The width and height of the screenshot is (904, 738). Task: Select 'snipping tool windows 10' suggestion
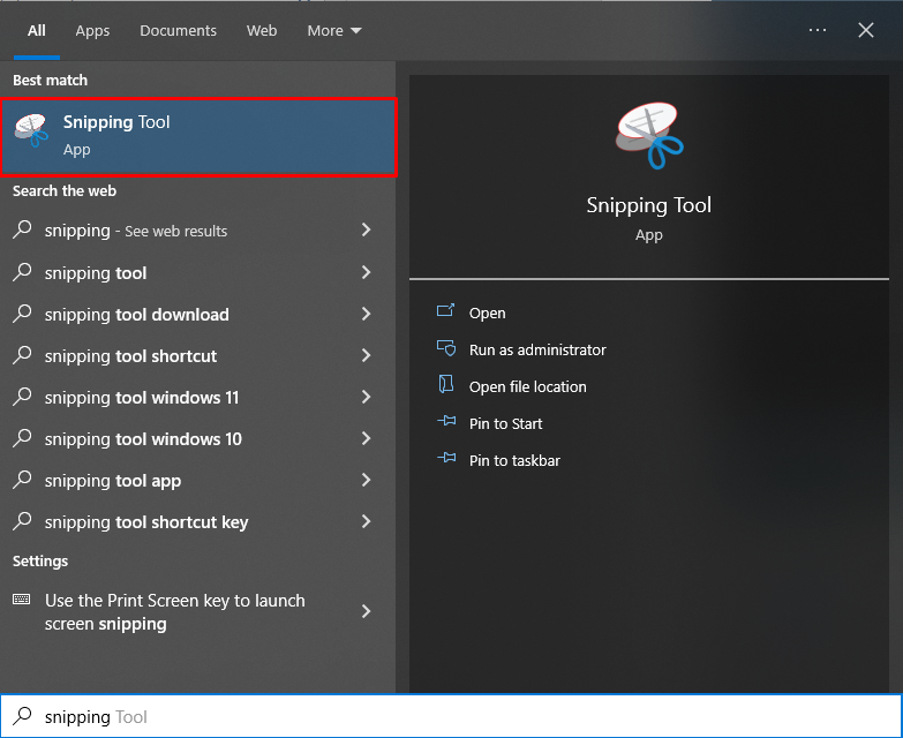tap(198, 439)
